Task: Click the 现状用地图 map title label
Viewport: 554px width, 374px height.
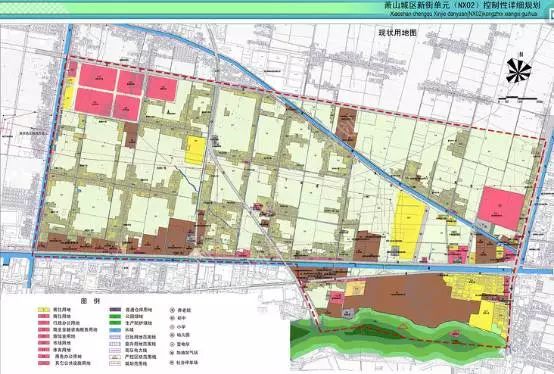Action: click(x=397, y=33)
